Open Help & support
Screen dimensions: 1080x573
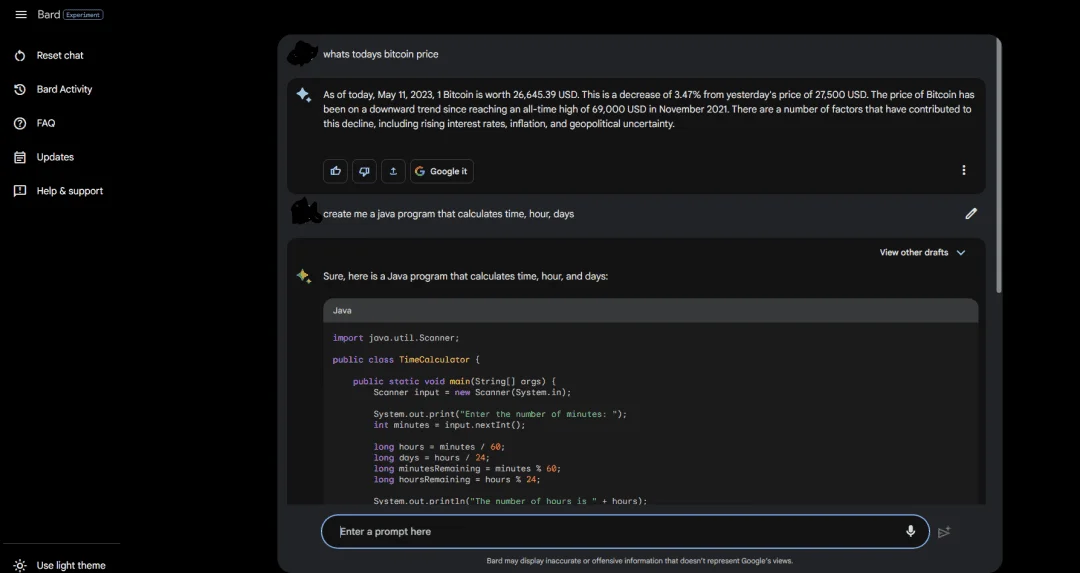pos(70,191)
